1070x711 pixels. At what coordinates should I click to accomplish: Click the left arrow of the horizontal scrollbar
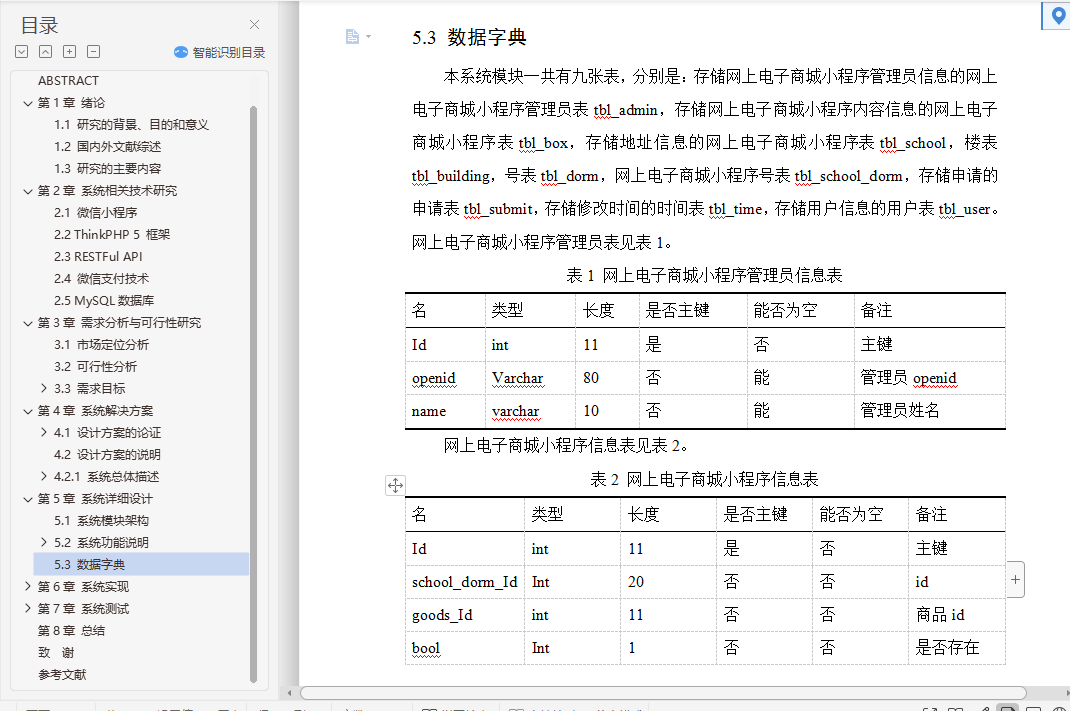pos(289,693)
